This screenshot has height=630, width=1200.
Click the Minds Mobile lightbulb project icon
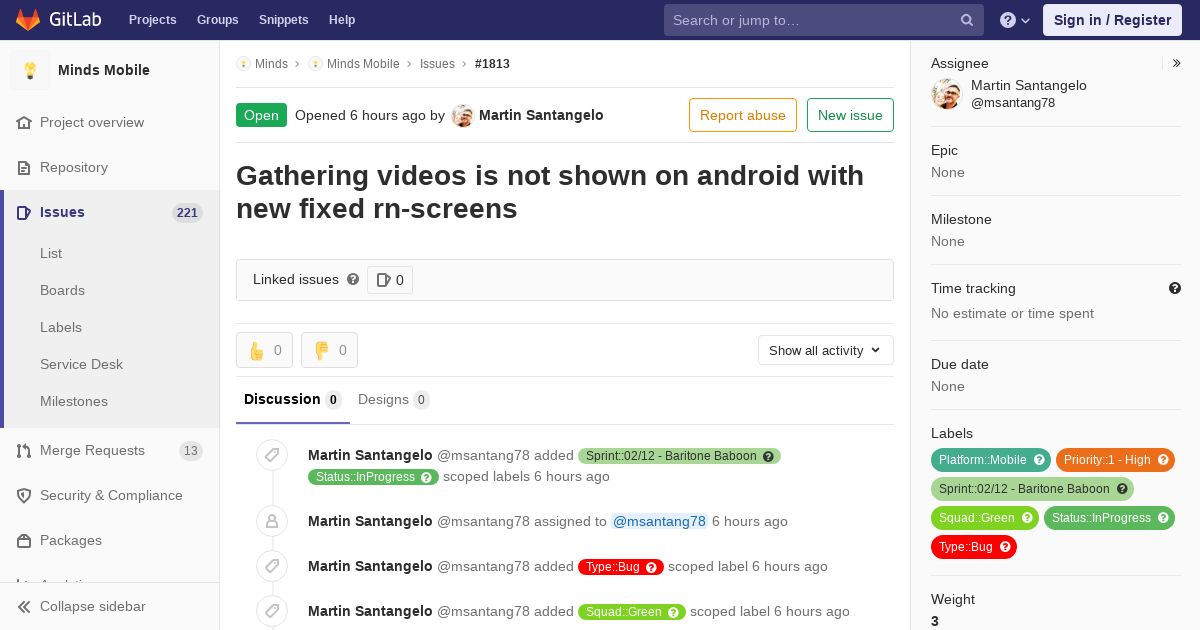tap(30, 70)
